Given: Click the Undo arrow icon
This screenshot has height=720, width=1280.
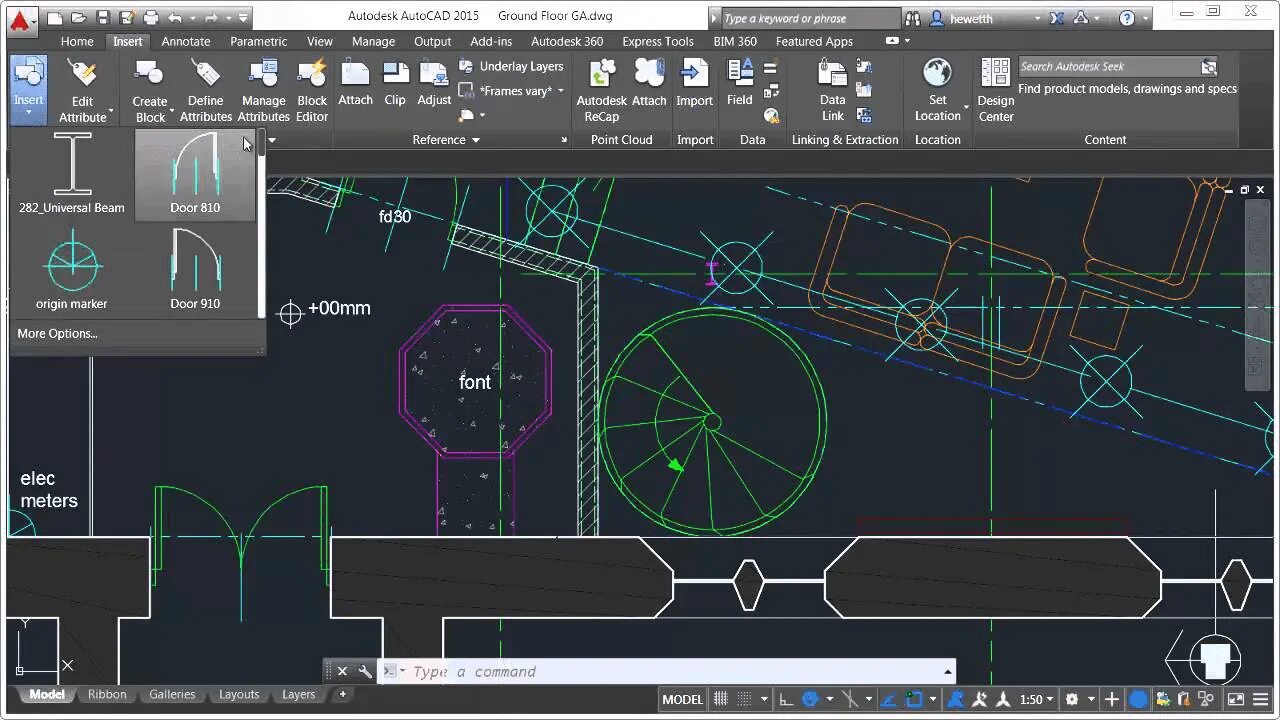Looking at the screenshot, I should tap(175, 18).
